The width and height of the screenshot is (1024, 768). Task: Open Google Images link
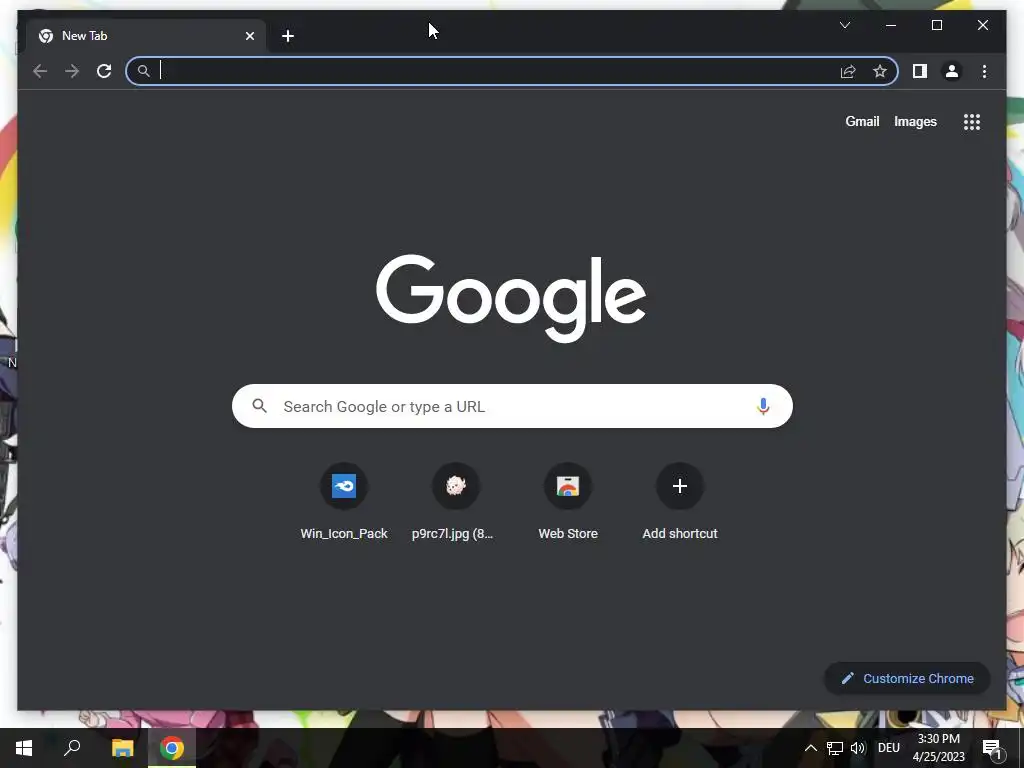tap(915, 121)
